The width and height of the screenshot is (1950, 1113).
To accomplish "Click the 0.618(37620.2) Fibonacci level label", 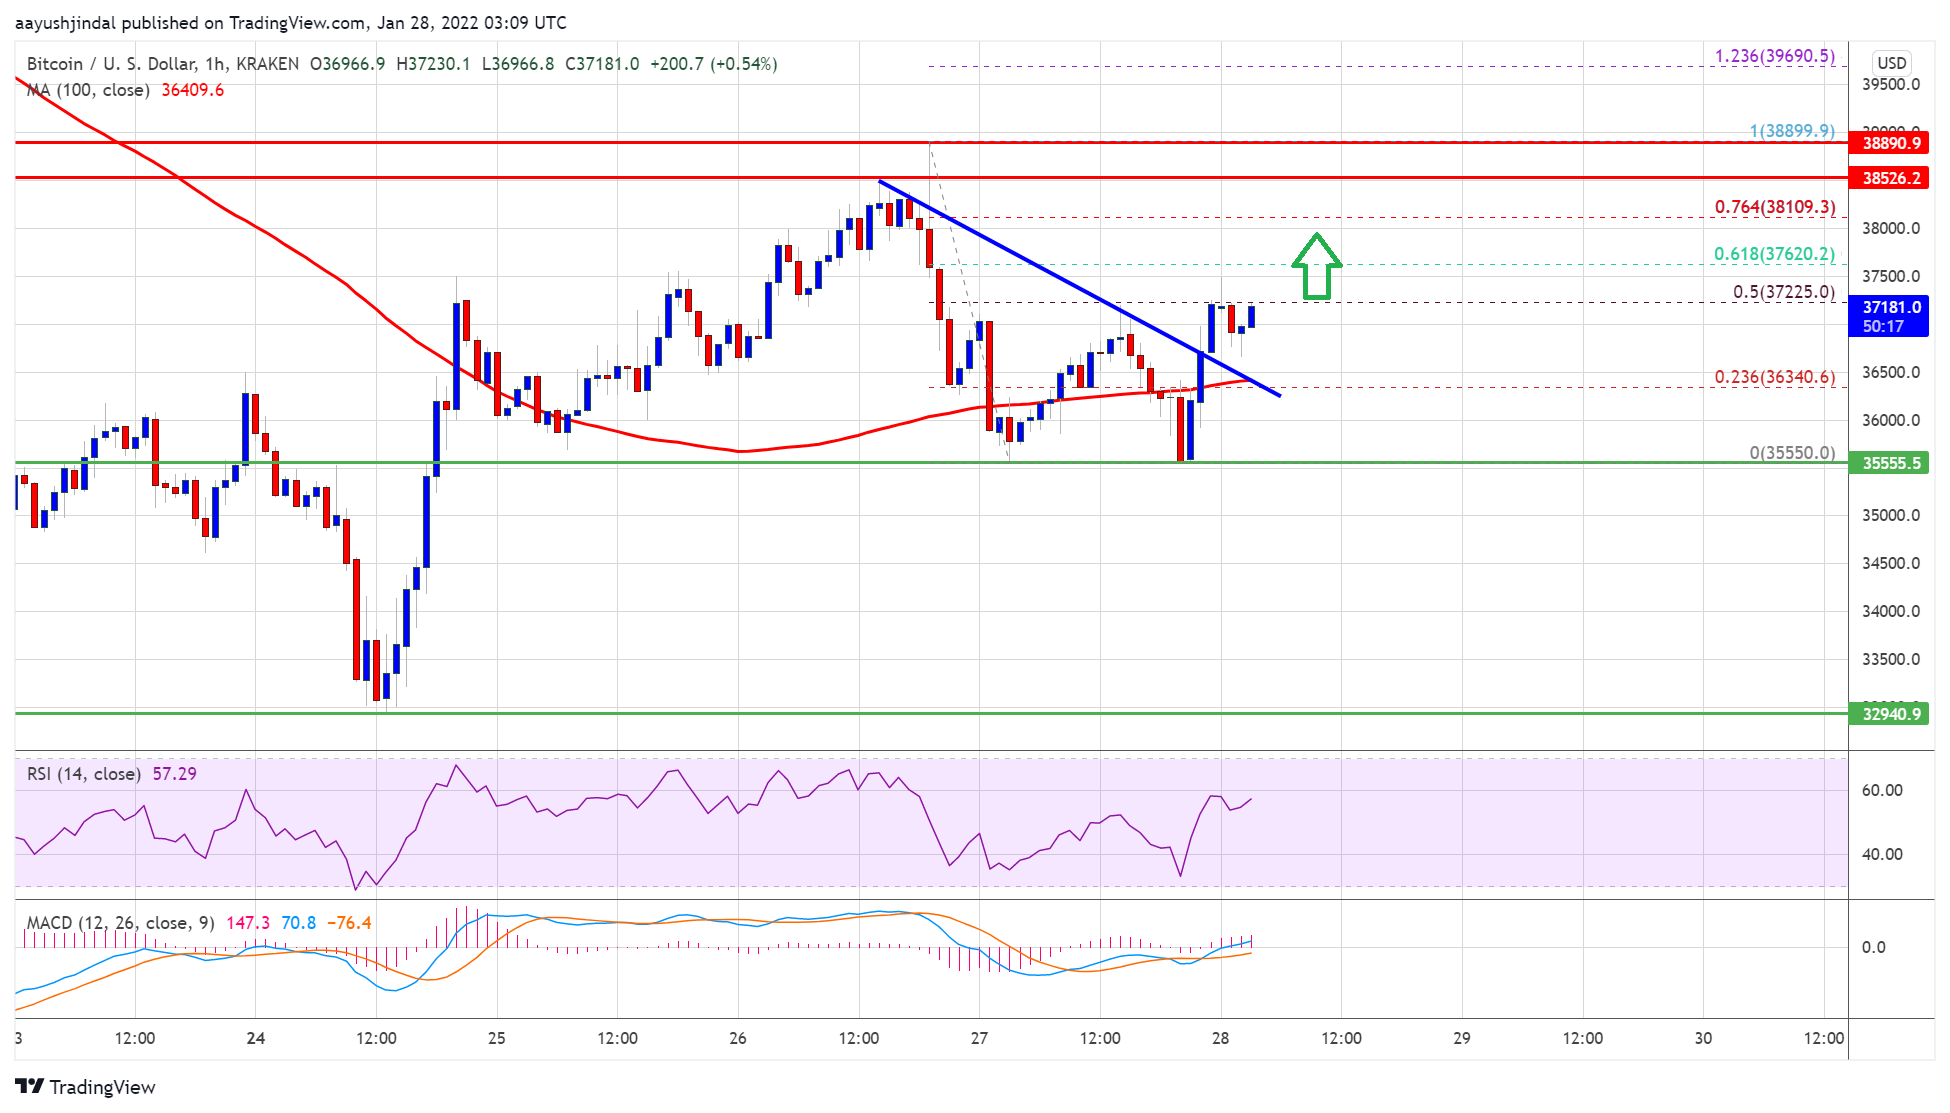I will pyautogui.click(x=1774, y=254).
